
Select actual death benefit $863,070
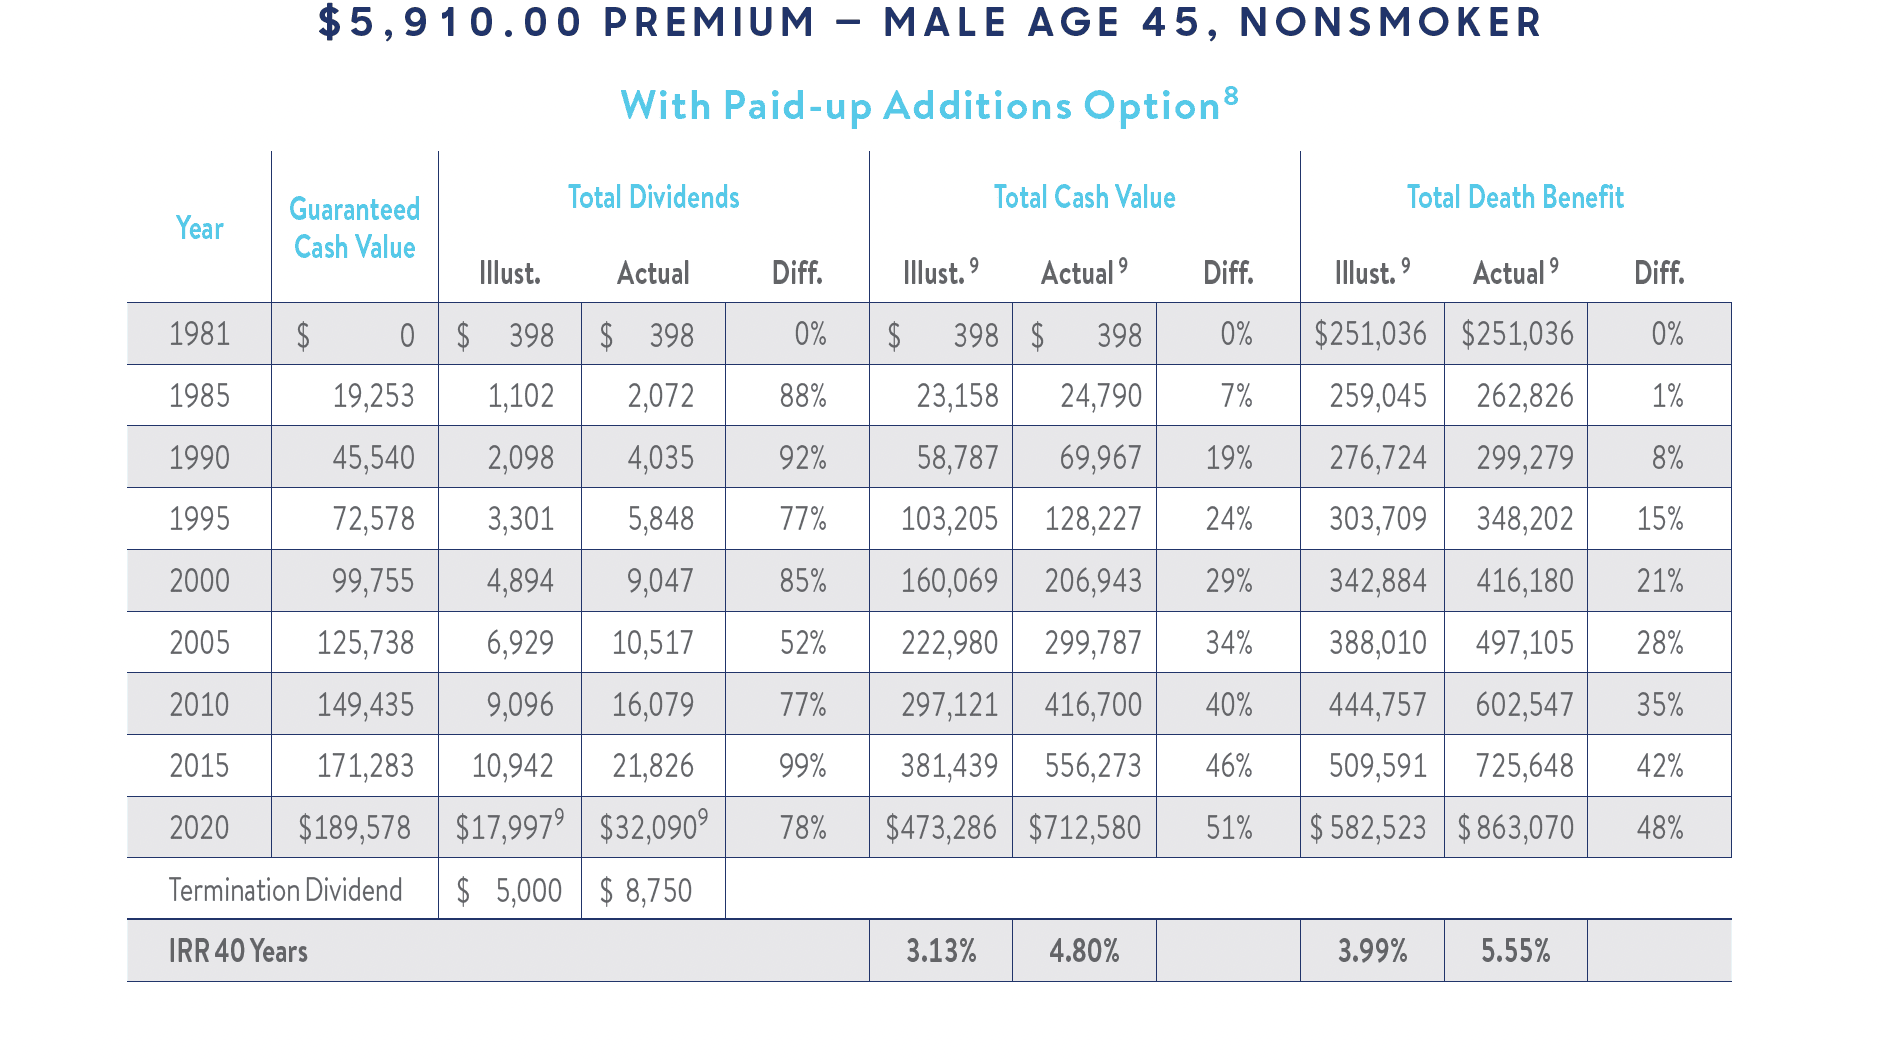1515,828
